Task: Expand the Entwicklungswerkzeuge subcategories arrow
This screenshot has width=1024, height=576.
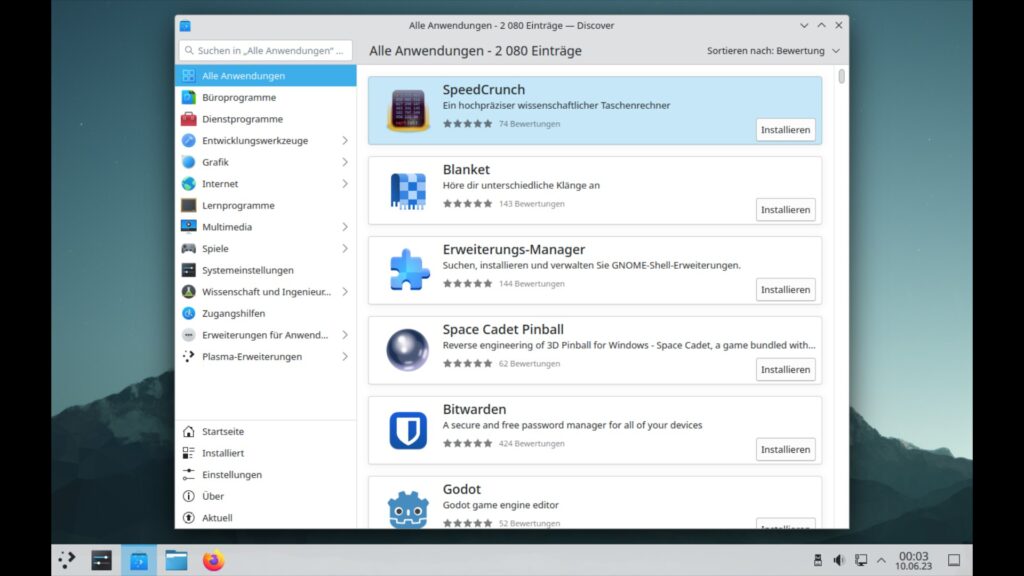Action: pos(345,140)
